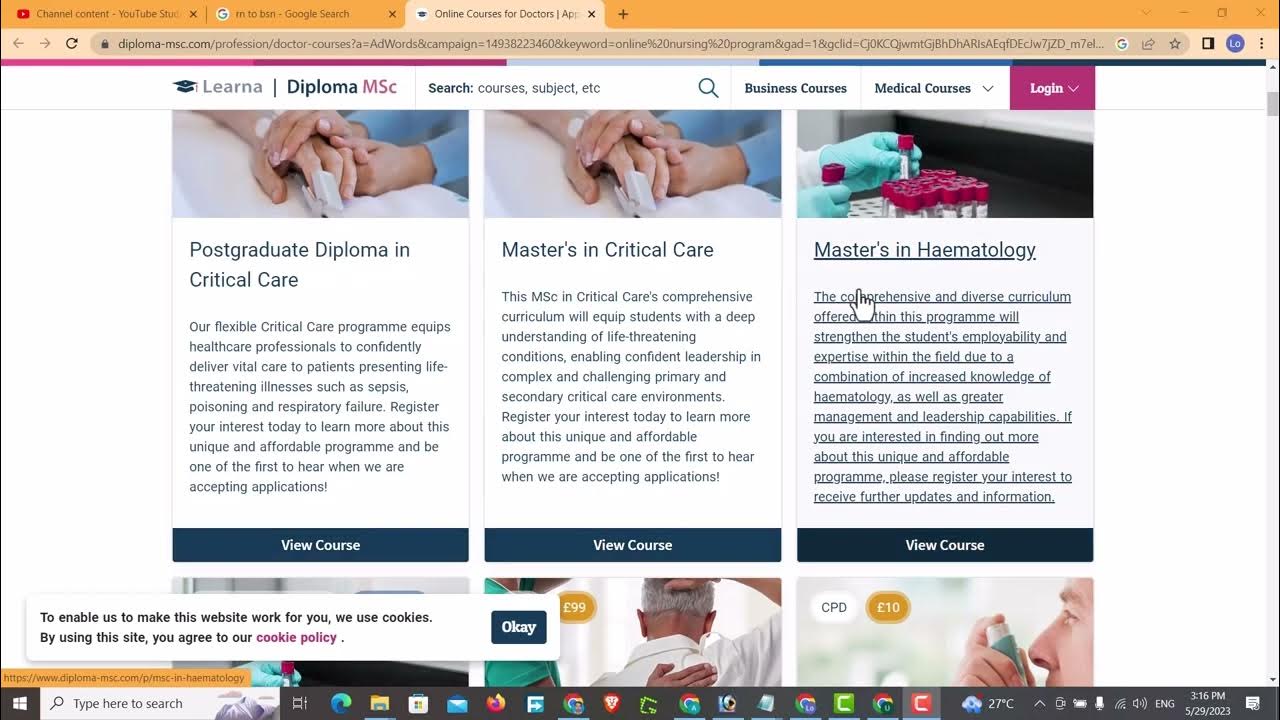Open Microsoft Store from the taskbar
This screenshot has width=1280, height=720.
click(x=418, y=703)
